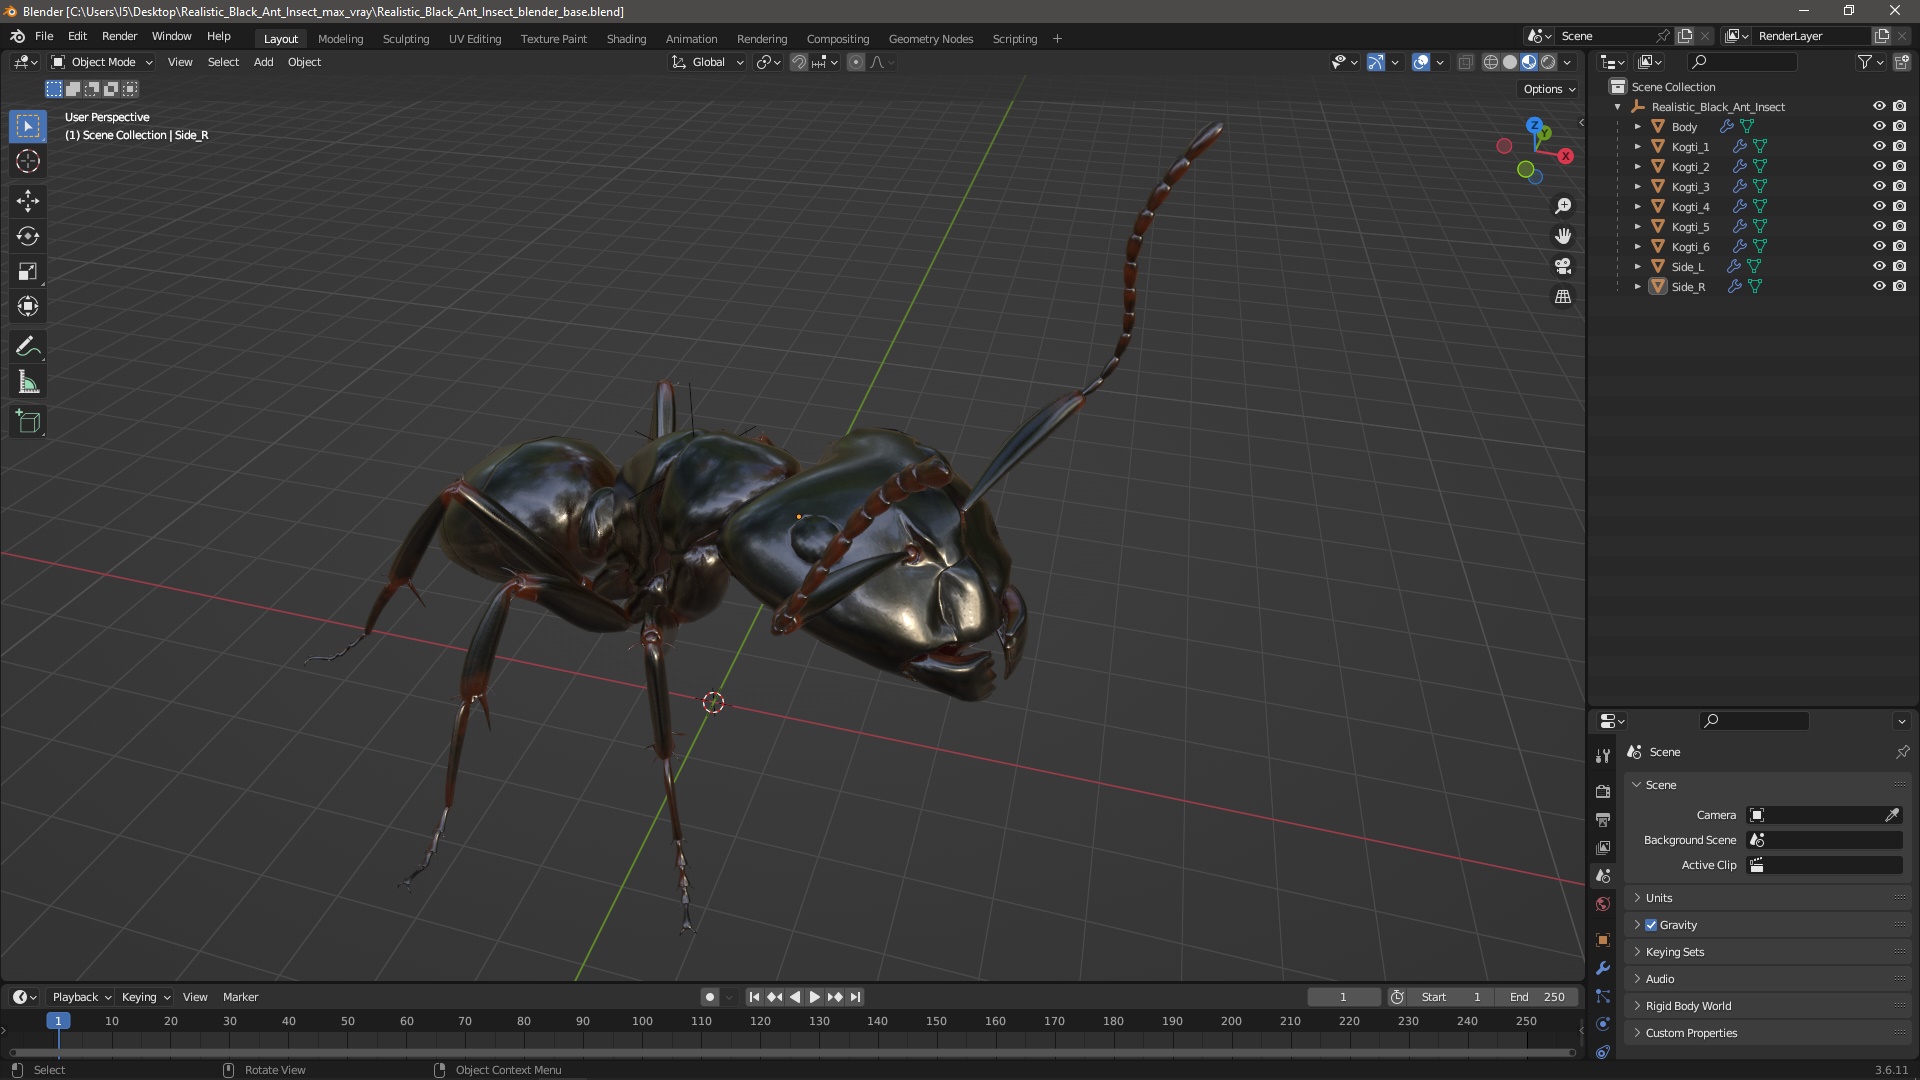Switch perspective/orthographic grid icon
Image resolution: width=1920 pixels, height=1080 pixels.
tap(1563, 297)
